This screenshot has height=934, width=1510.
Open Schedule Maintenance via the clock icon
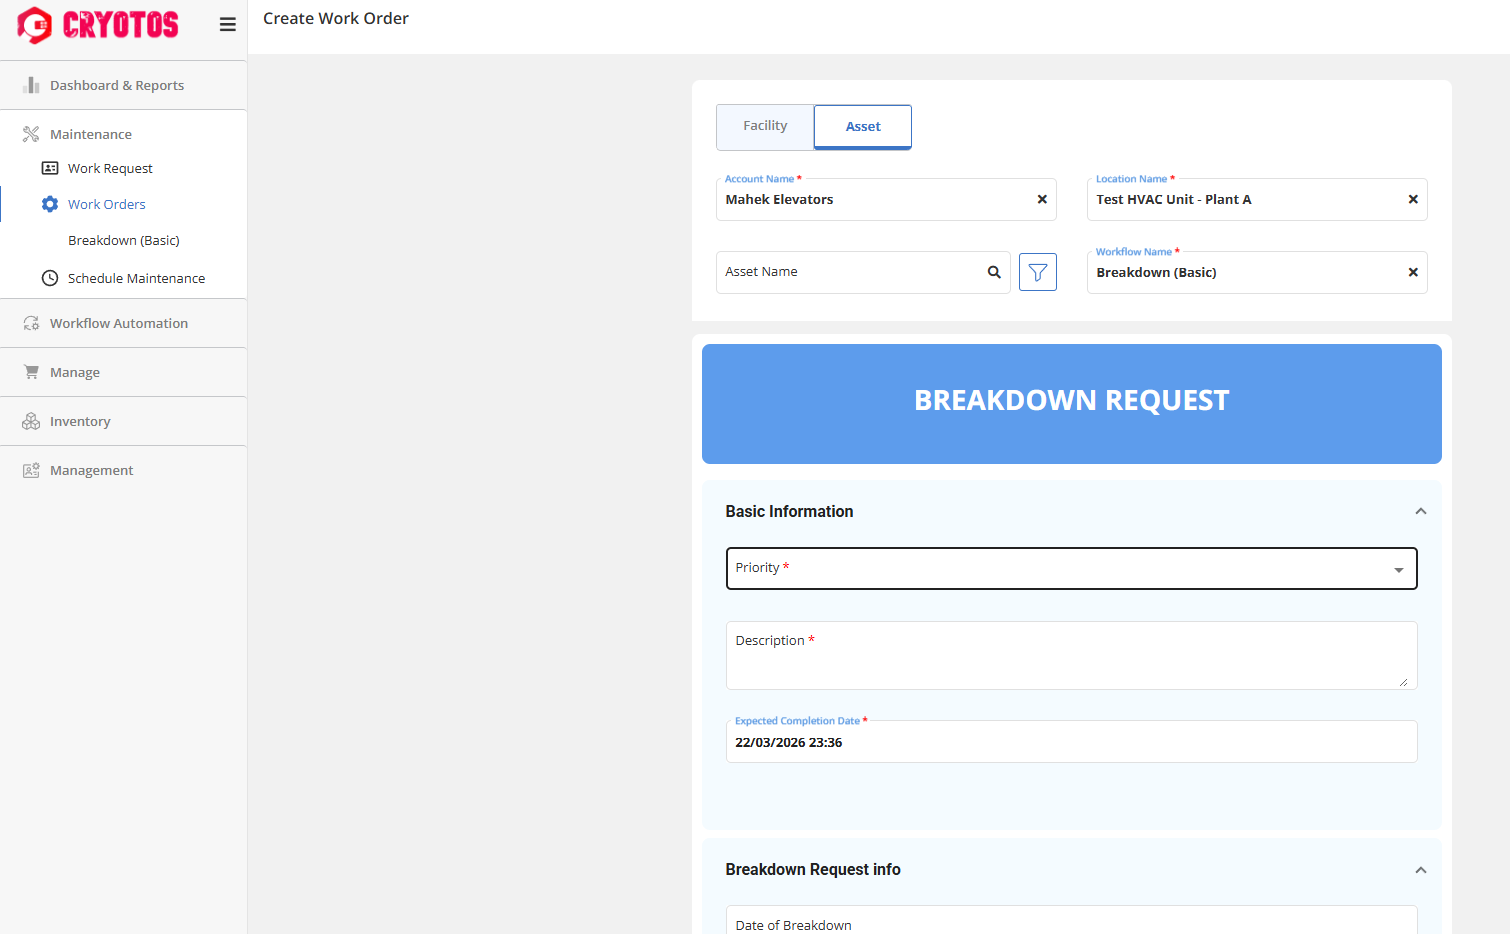[49, 278]
